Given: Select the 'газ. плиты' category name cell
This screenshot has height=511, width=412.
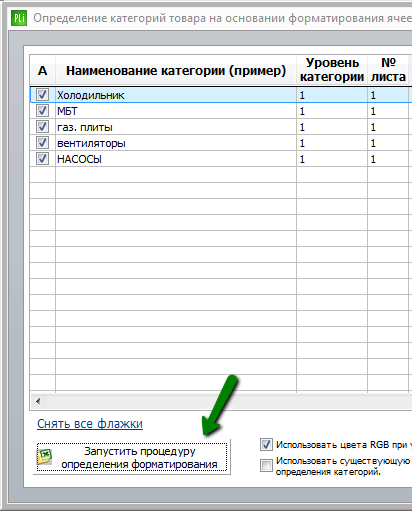Looking at the screenshot, I should 176,127.
